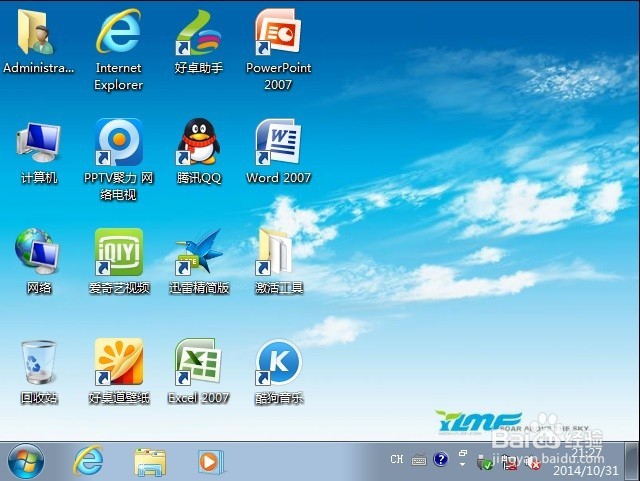This screenshot has height=481, width=640.
Task: Launch Word 2007 shortcut
Action: [278, 142]
